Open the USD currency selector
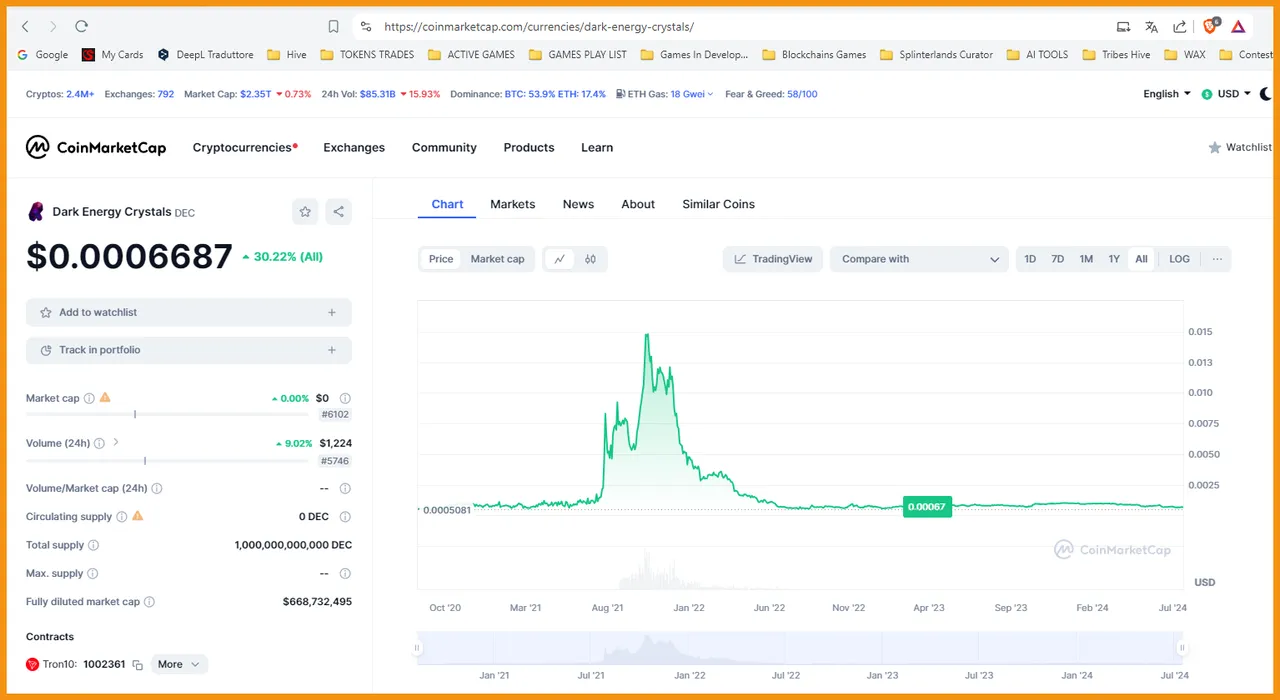Viewport: 1280px width, 700px height. 1226,94
